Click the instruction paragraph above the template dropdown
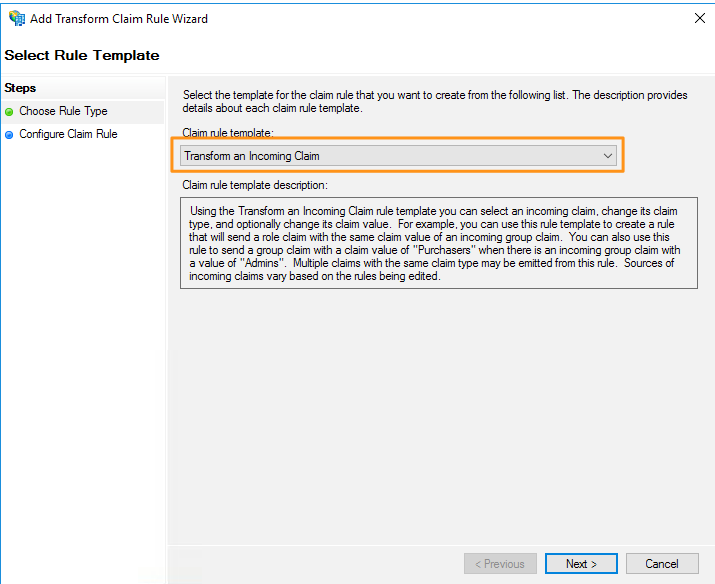 coord(435,102)
